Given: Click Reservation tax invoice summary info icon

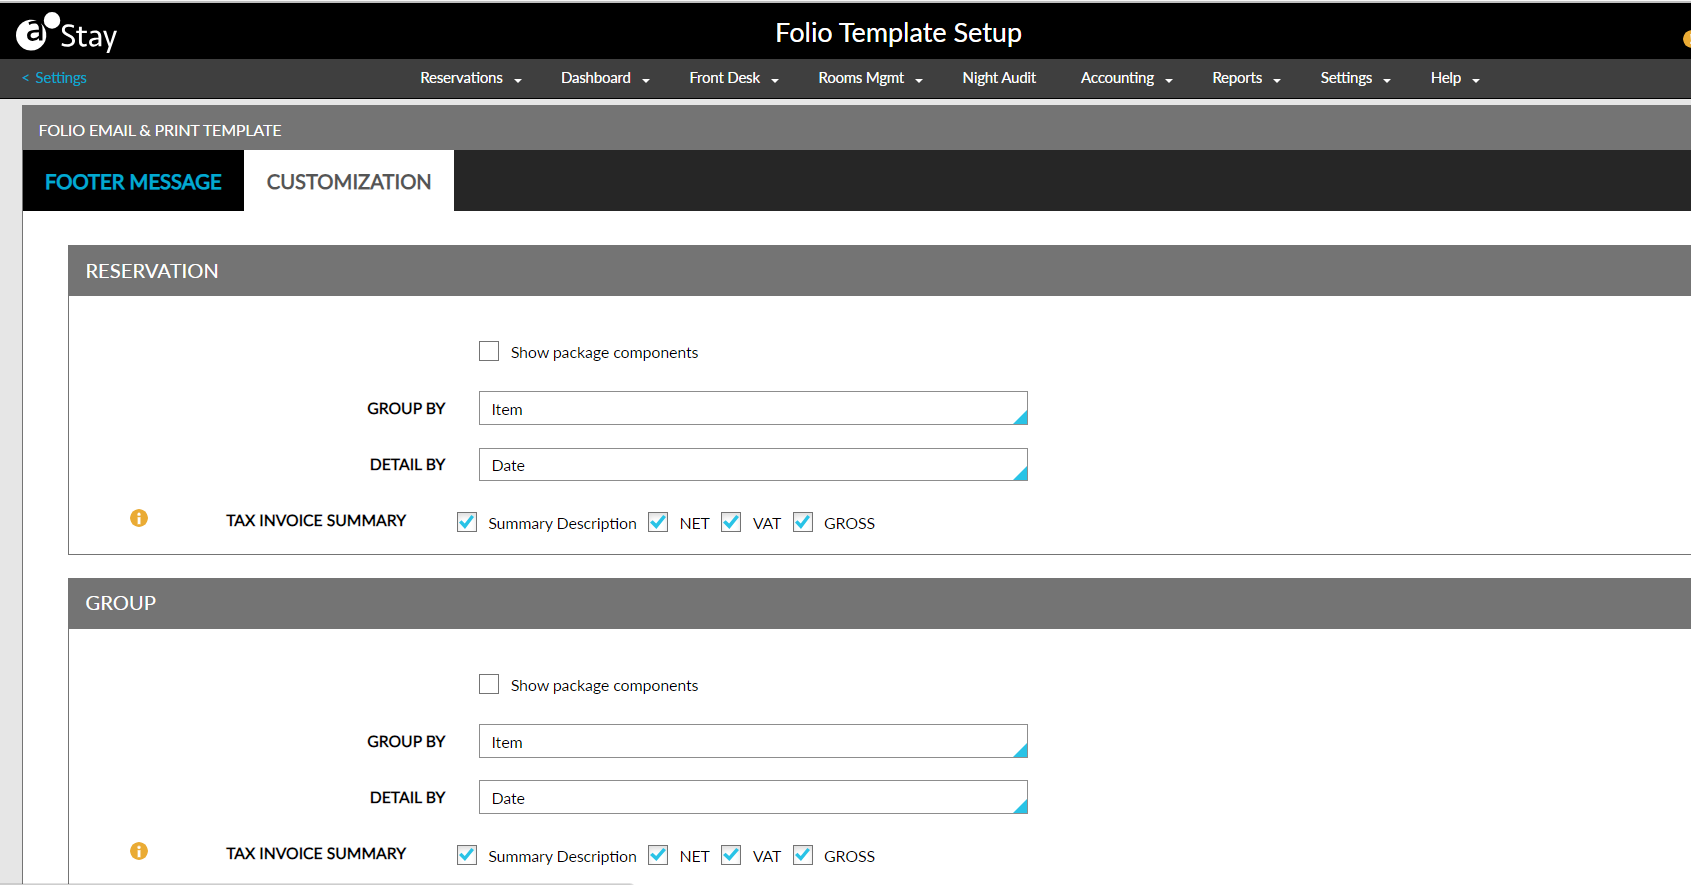Looking at the screenshot, I should point(139,518).
